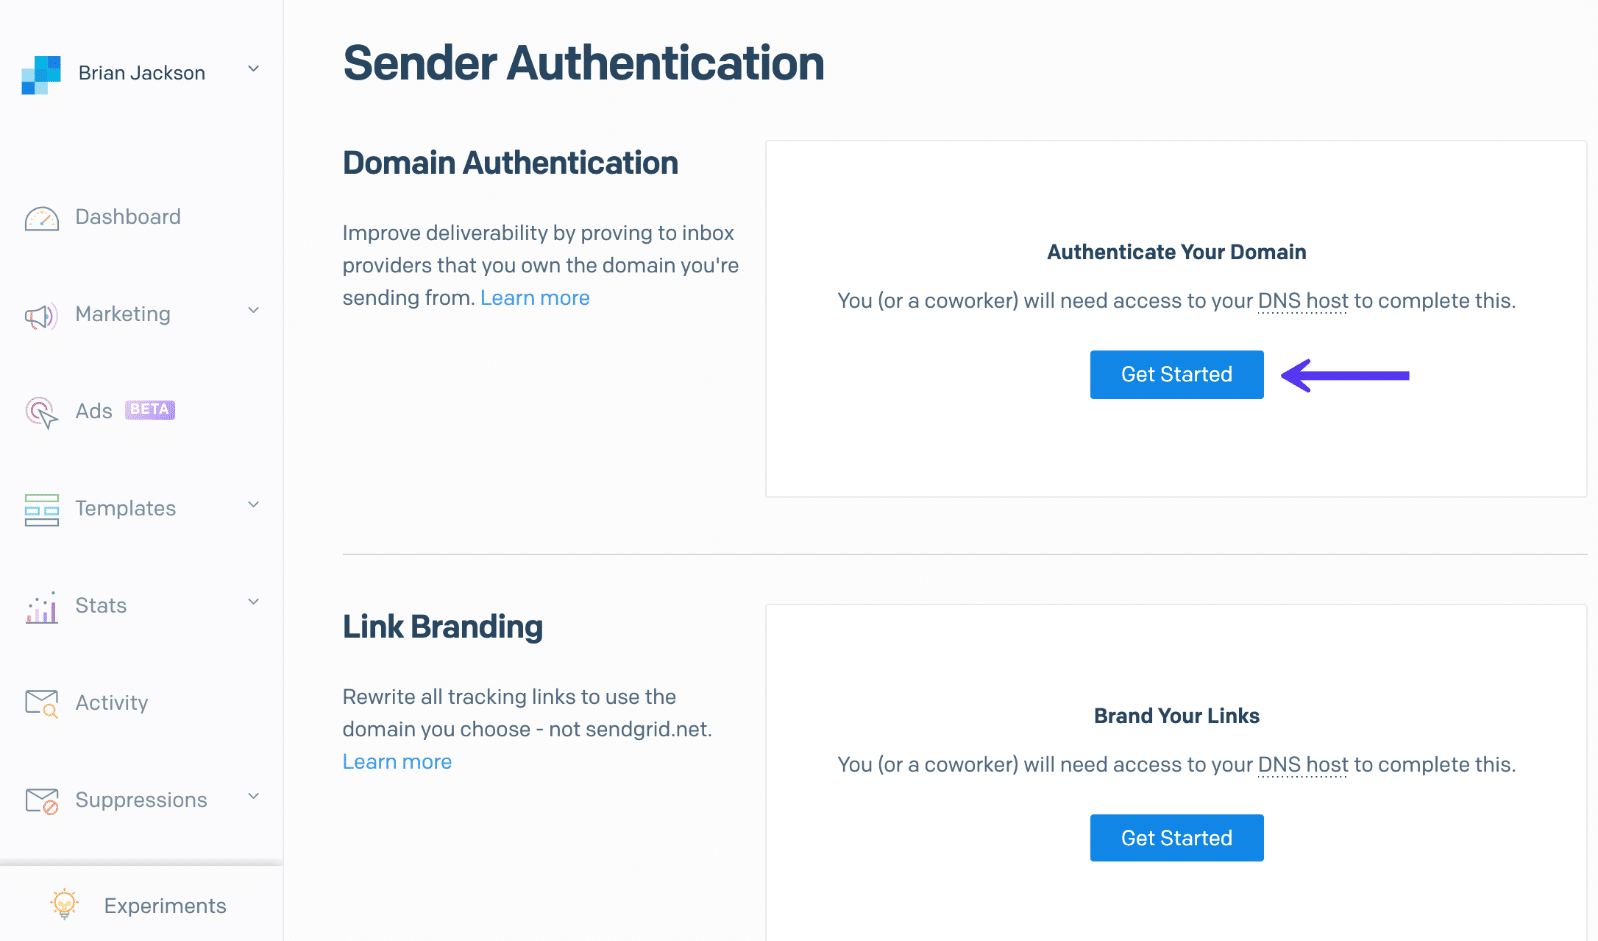Image resolution: width=1598 pixels, height=941 pixels.
Task: Open the Domain Authentication Learn more link
Action: pyautogui.click(x=534, y=297)
